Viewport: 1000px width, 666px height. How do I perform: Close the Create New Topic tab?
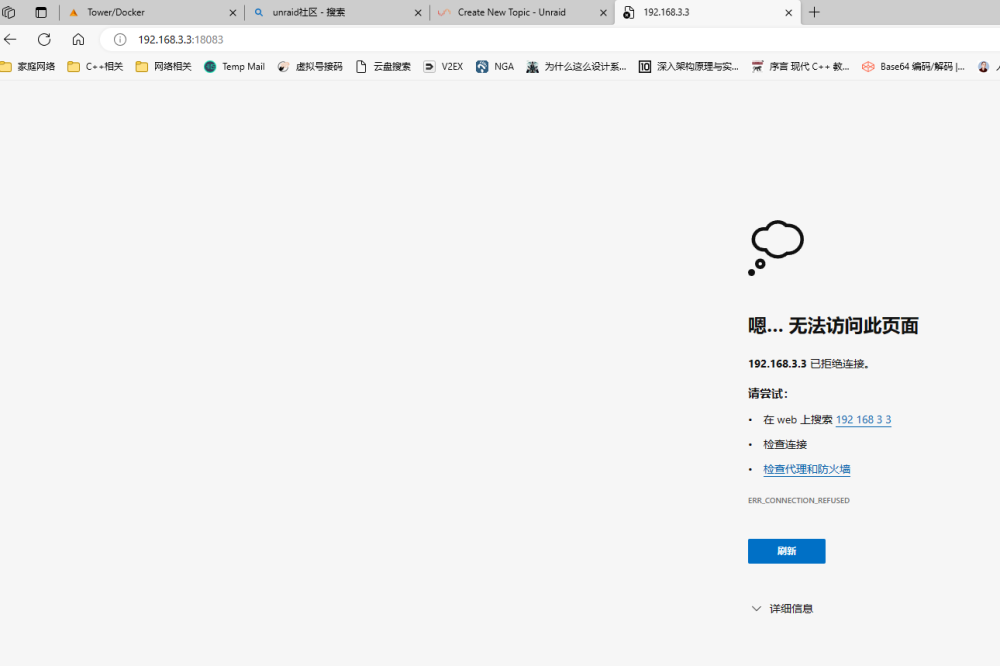click(603, 13)
